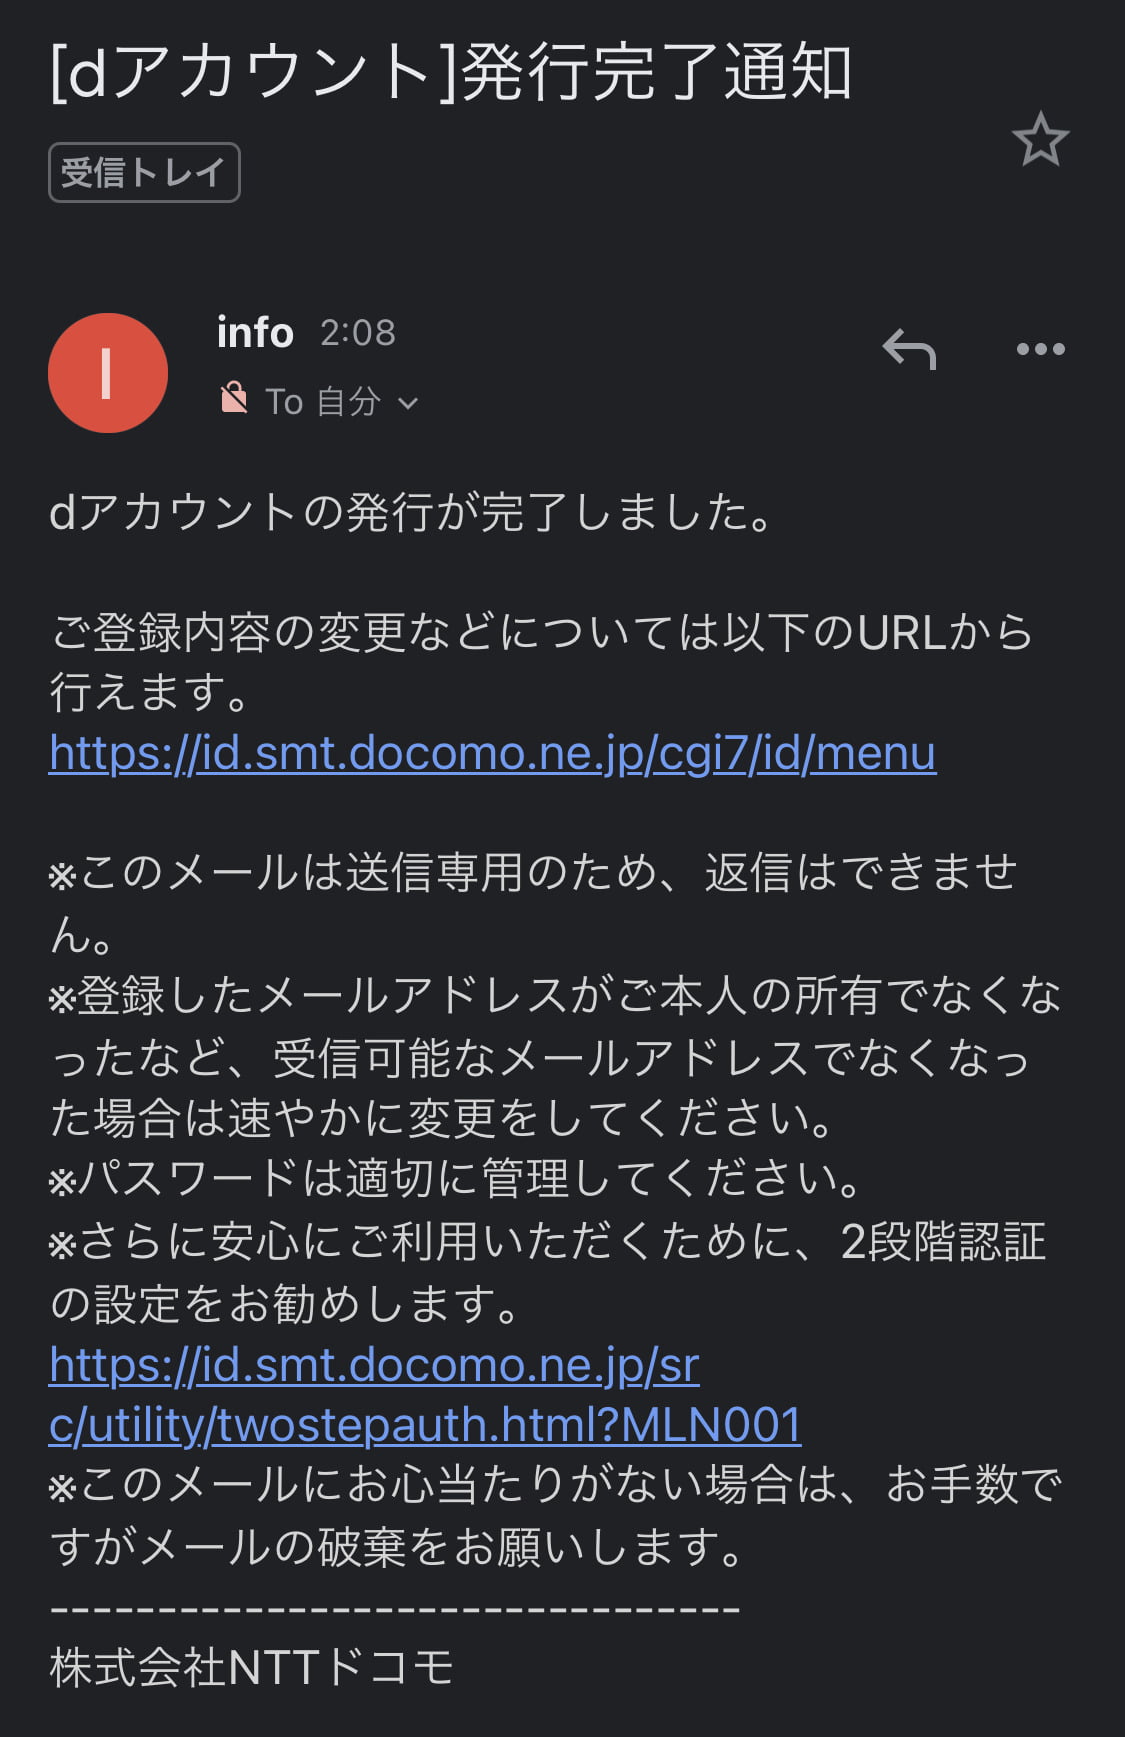Open the docomo cgi7/id/menu link
The height and width of the screenshot is (1737, 1125).
(492, 753)
